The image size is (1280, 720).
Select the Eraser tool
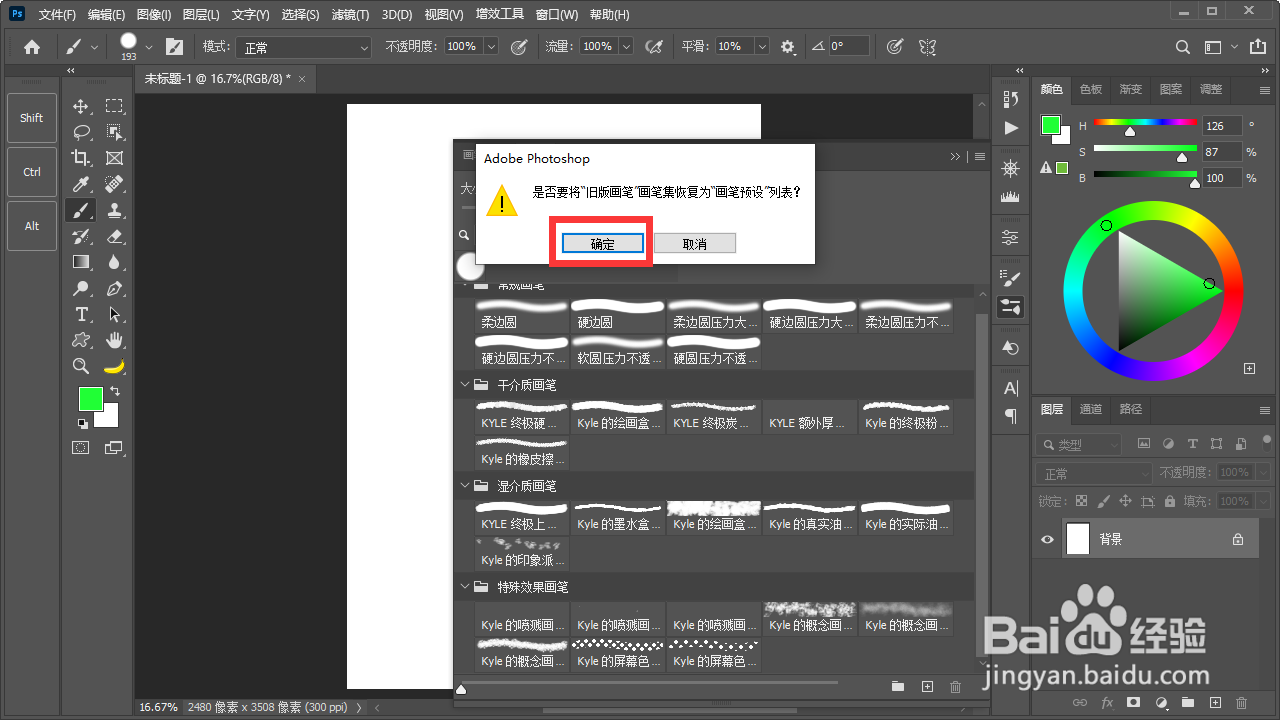(x=115, y=236)
